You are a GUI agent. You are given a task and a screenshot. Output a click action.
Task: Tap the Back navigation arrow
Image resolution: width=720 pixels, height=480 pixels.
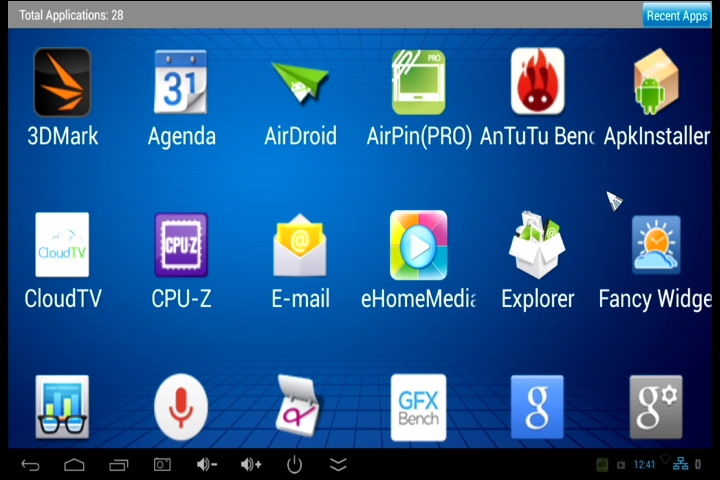point(31,465)
